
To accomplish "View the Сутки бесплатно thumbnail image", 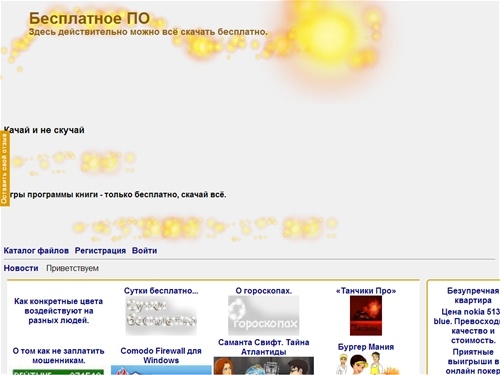I will coord(161,316).
